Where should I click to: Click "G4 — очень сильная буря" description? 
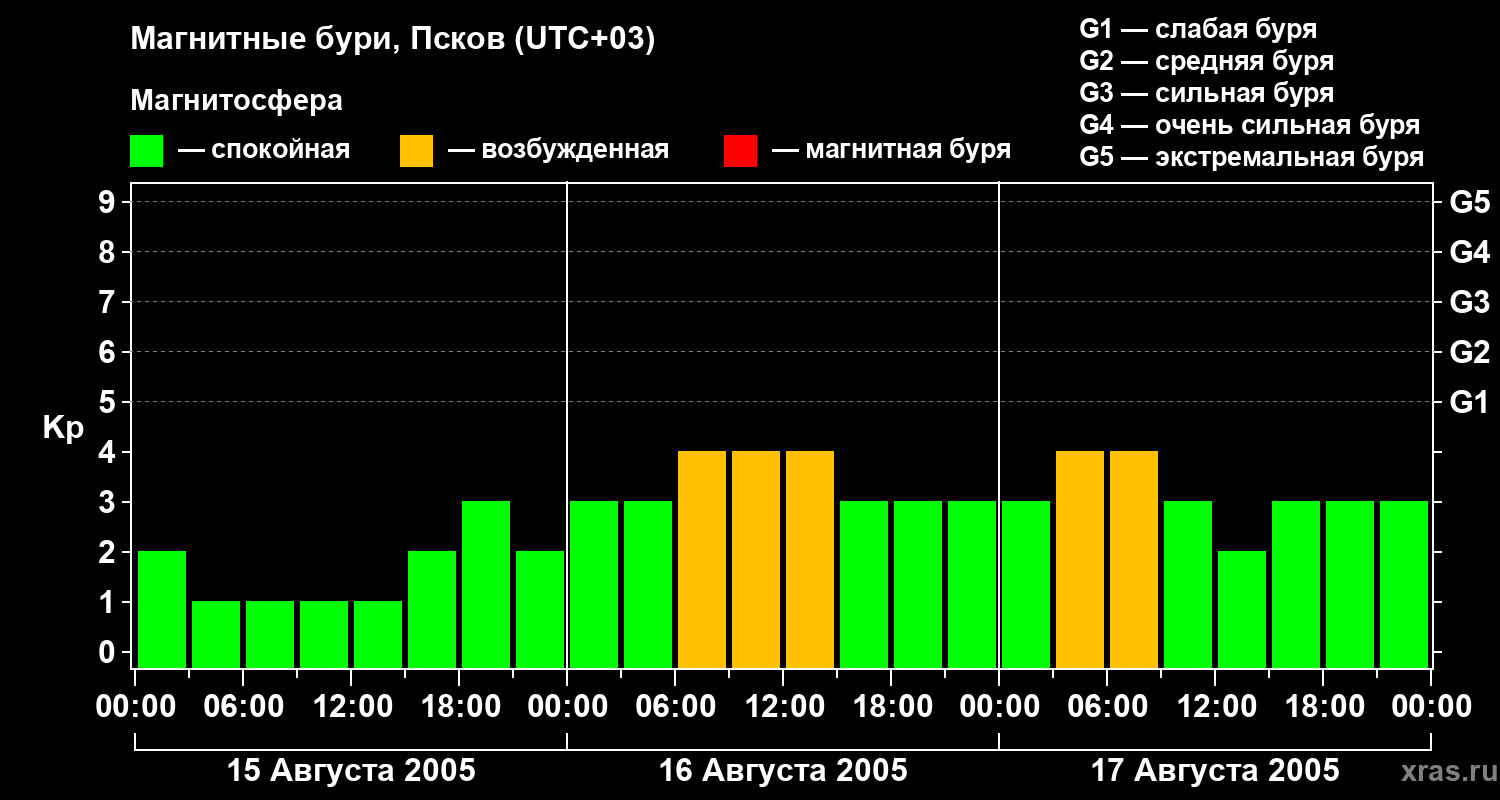point(1250,125)
